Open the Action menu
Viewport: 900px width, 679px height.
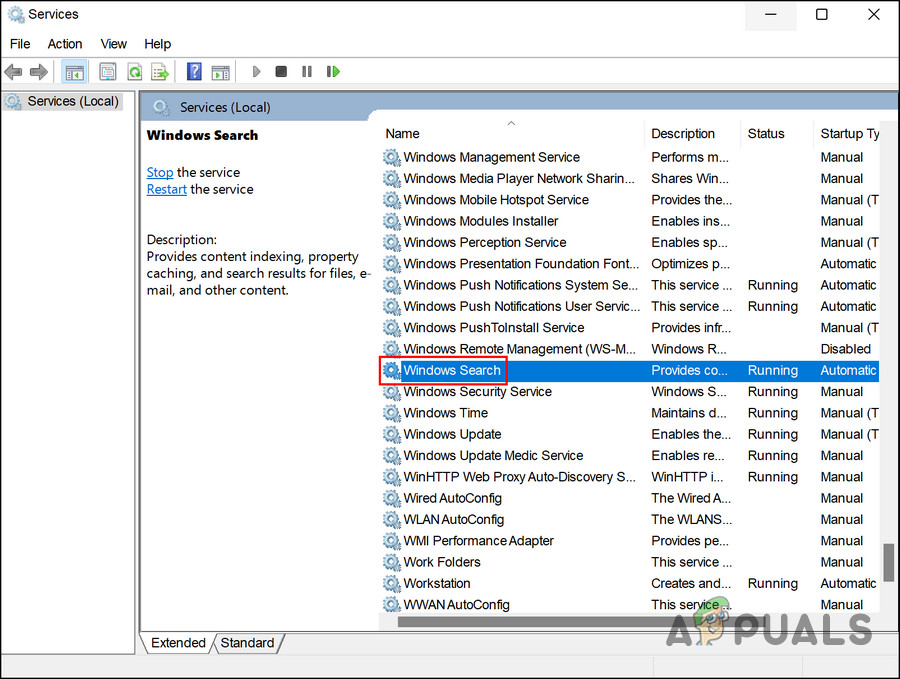pos(65,44)
